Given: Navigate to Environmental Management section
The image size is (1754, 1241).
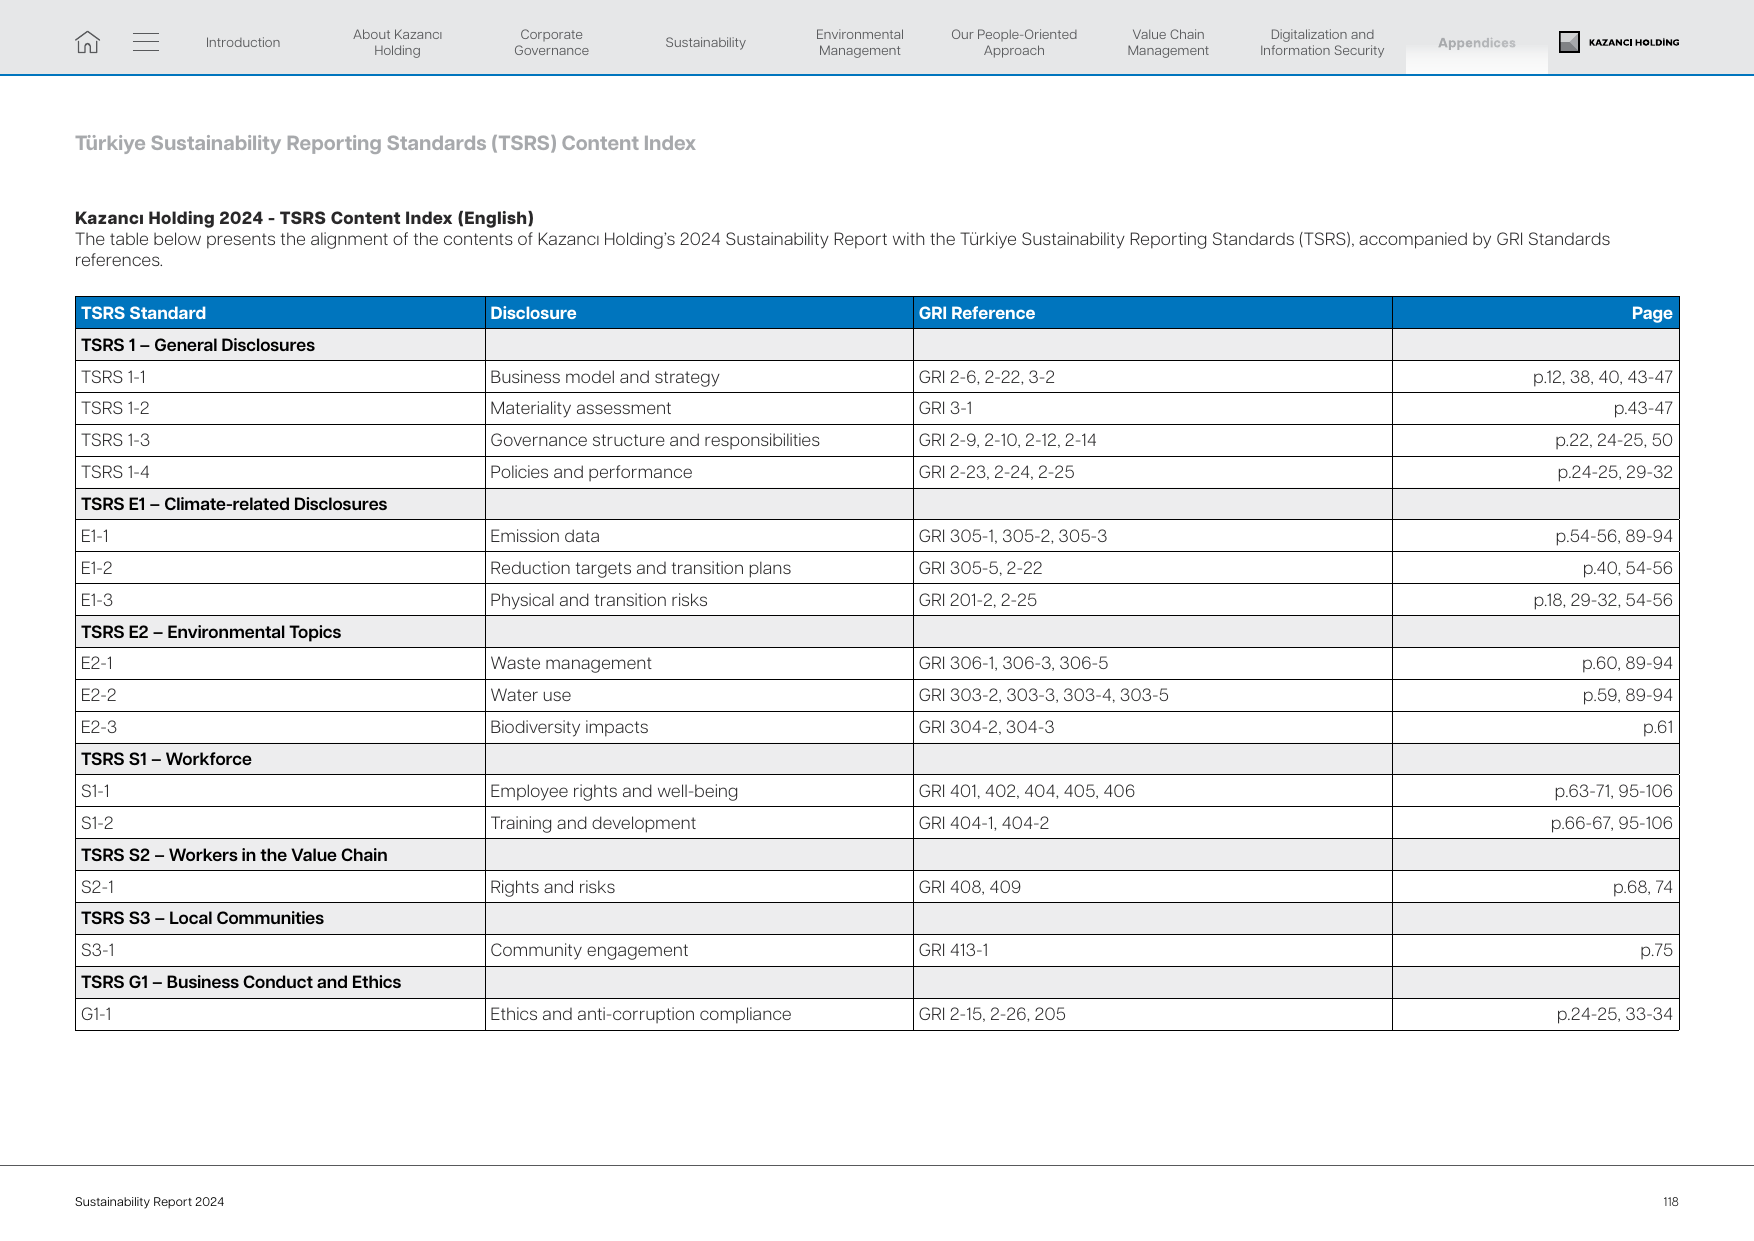Looking at the screenshot, I should tap(859, 42).
